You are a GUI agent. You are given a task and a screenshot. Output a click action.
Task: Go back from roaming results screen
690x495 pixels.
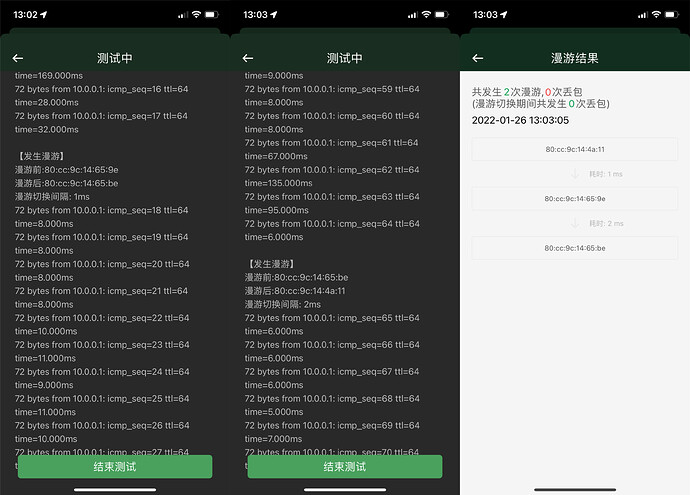coord(477,58)
